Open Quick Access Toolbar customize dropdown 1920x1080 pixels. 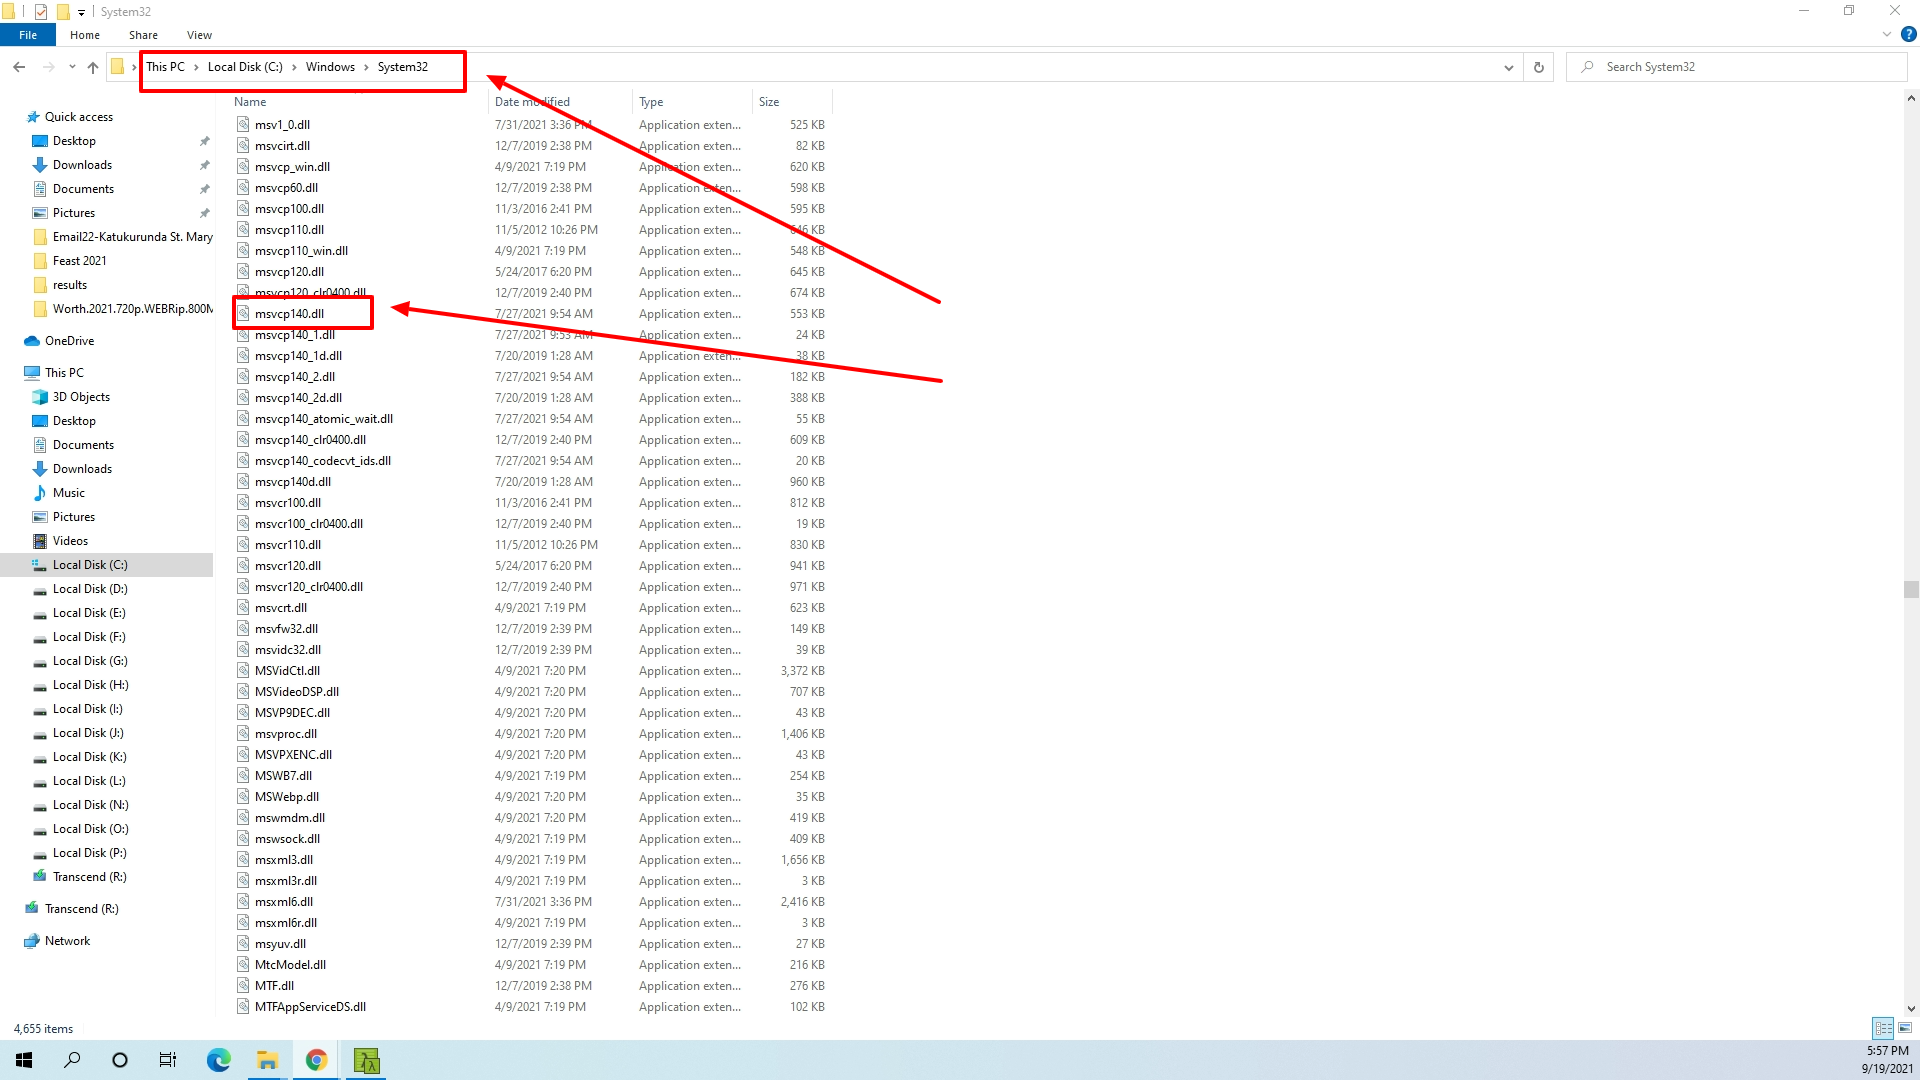pos(81,12)
